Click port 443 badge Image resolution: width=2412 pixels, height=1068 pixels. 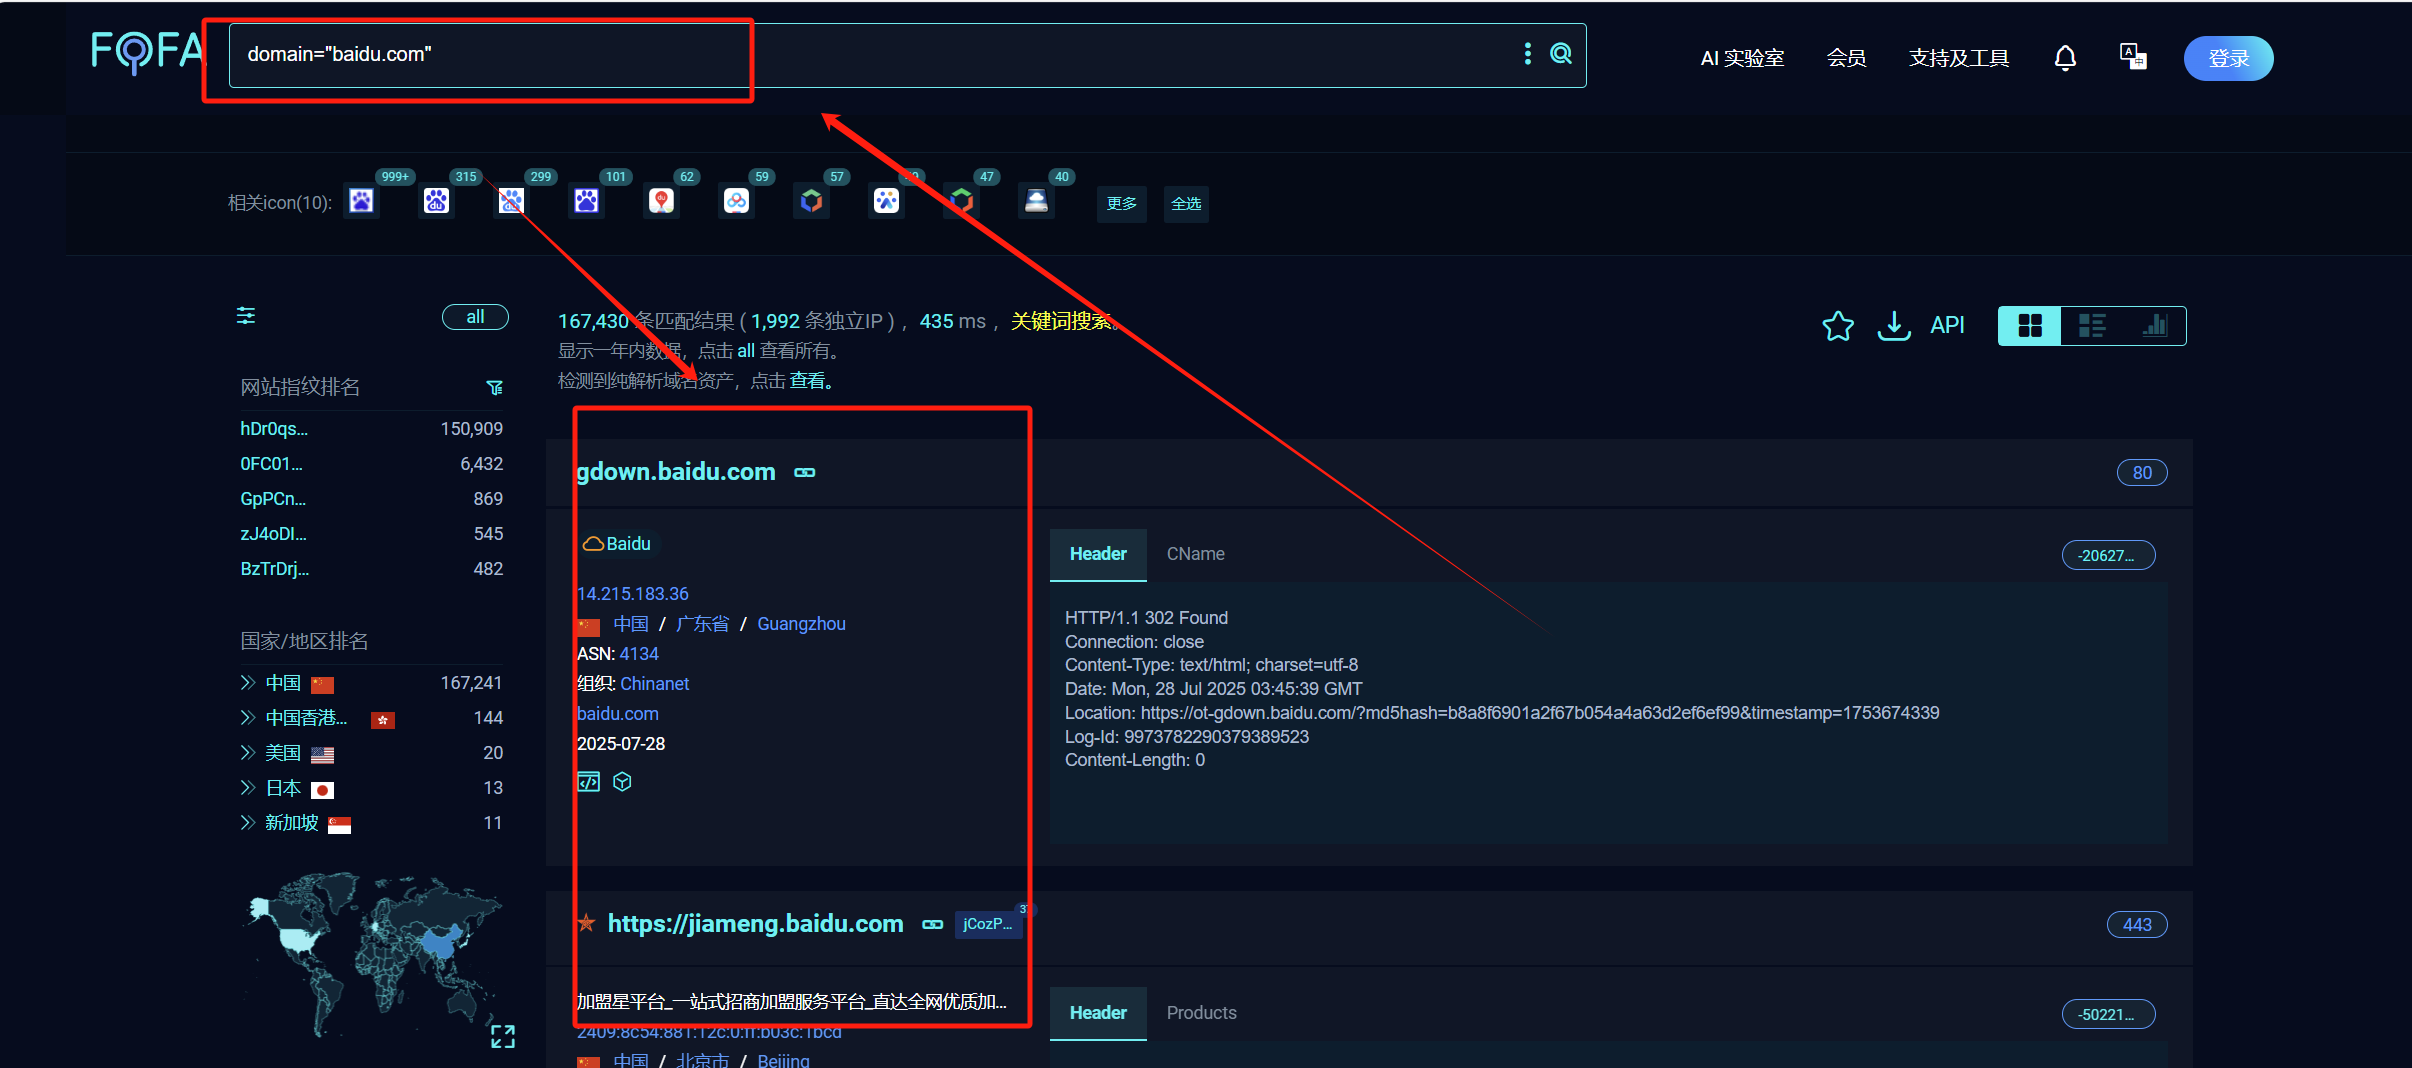coord(2137,925)
